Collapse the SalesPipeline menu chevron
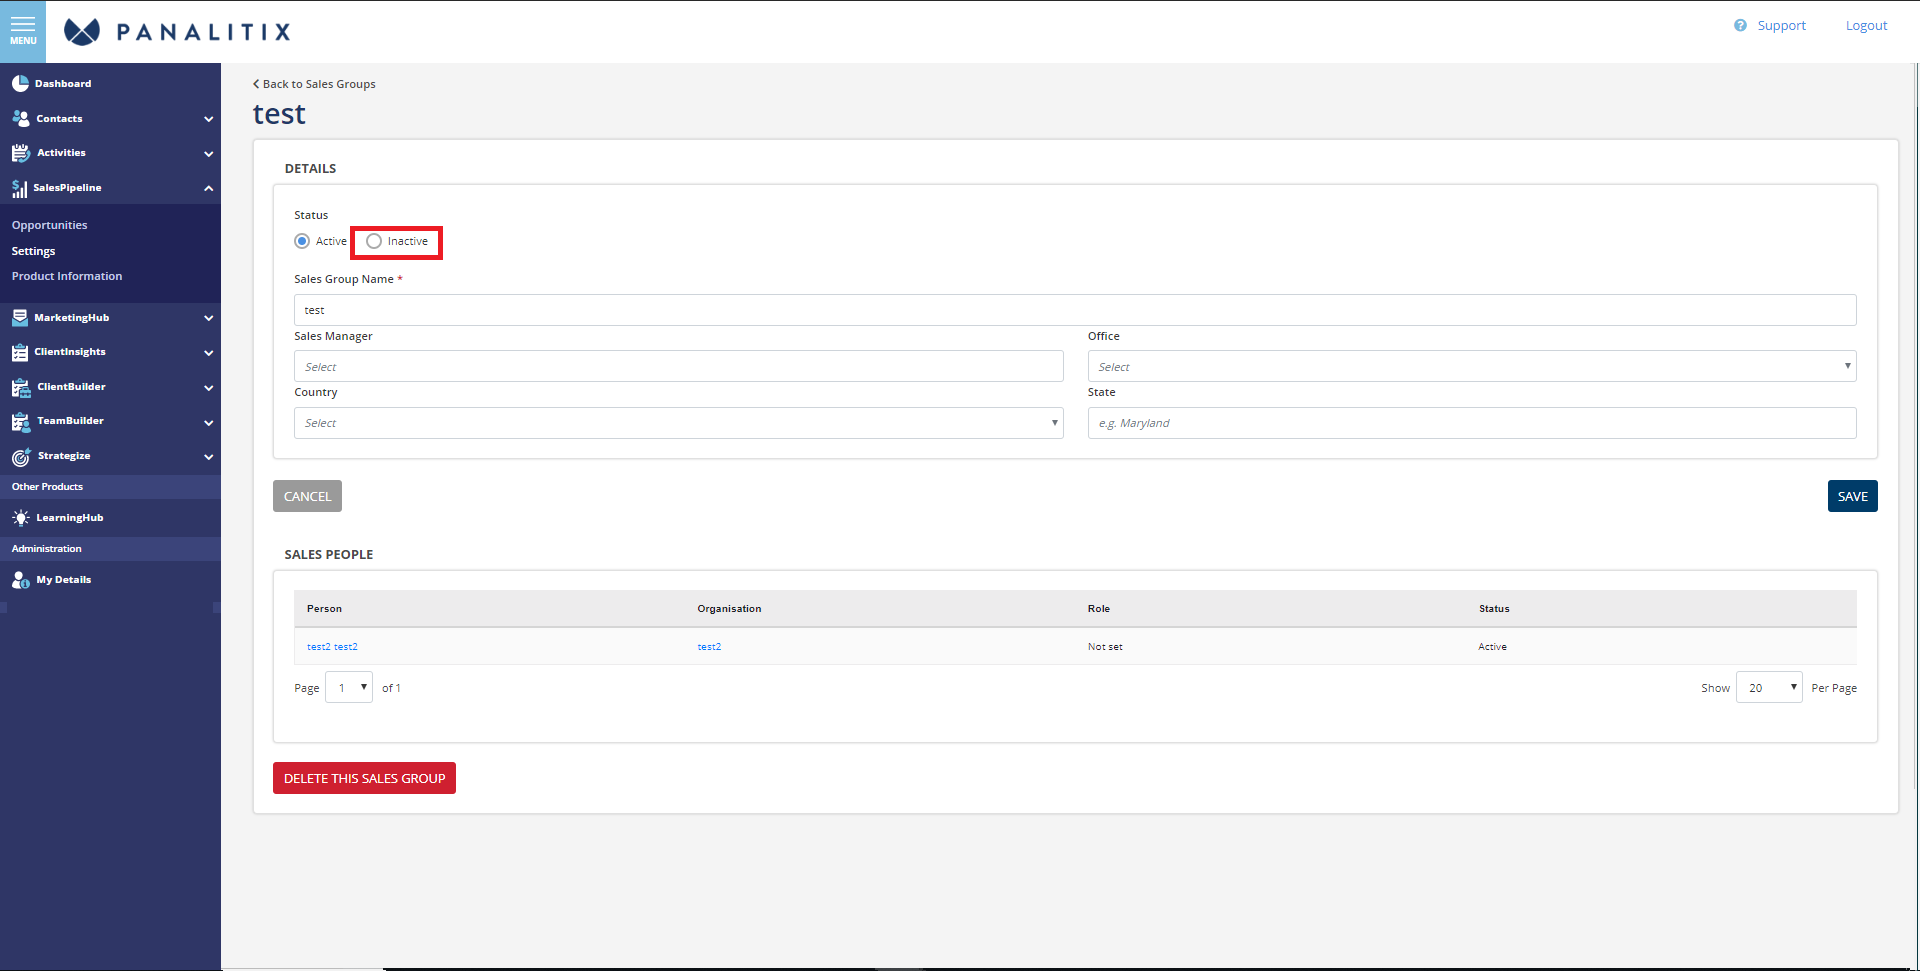The image size is (1920, 971). (208, 188)
